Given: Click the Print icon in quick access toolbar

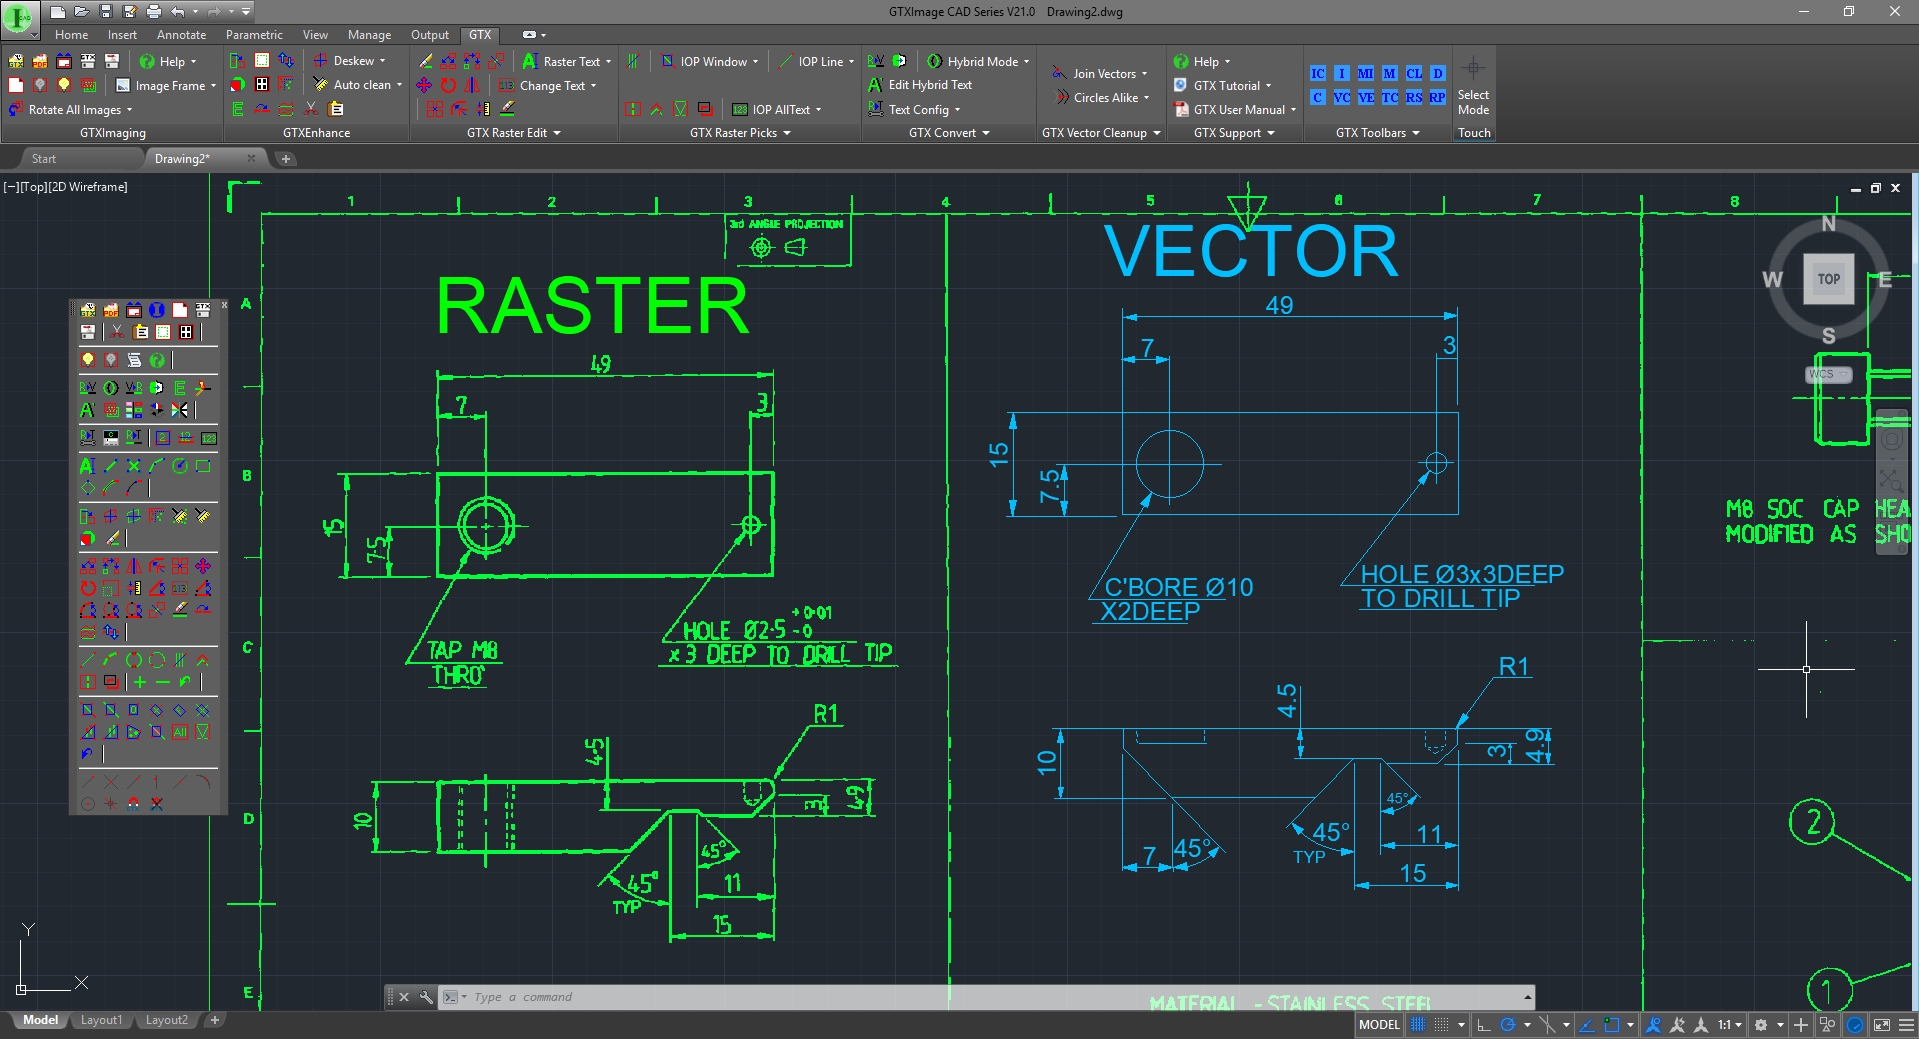Looking at the screenshot, I should coord(154,12).
